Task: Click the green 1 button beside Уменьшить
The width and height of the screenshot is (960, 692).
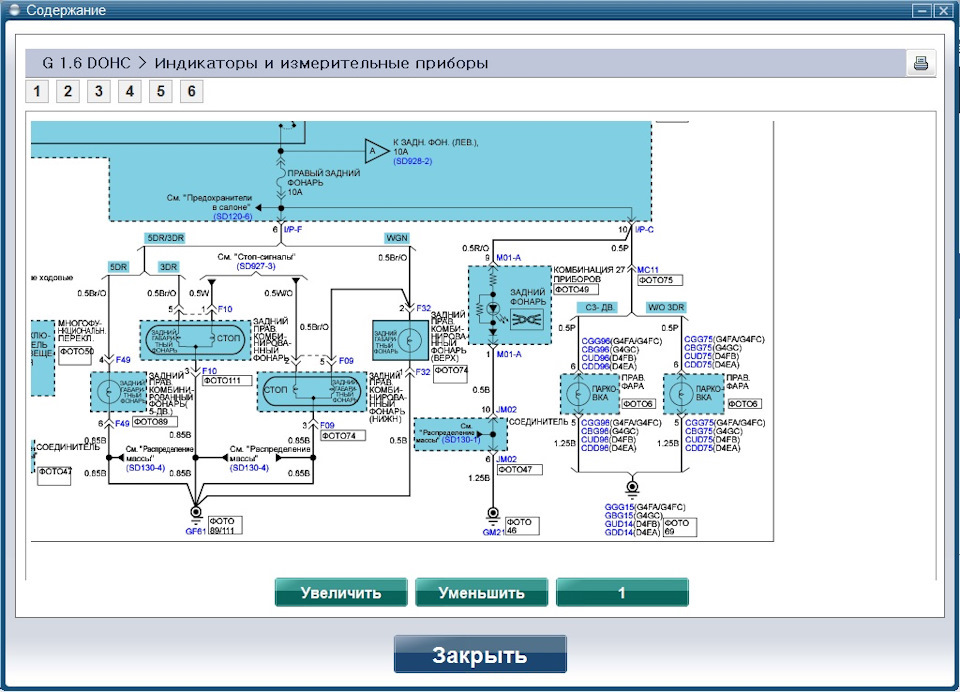Action: 622,592
